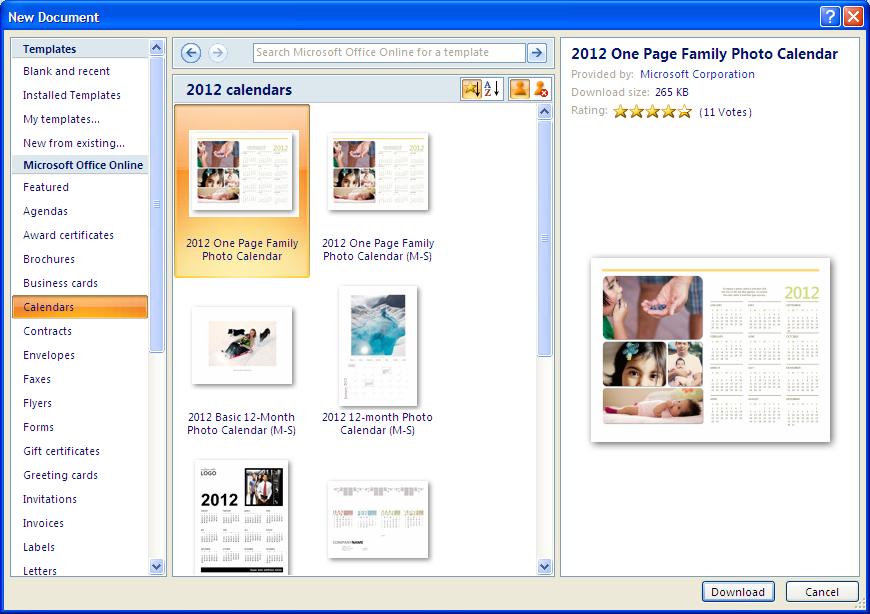Click the five-star rating
Screen dimensions: 870x614
tap(652, 111)
